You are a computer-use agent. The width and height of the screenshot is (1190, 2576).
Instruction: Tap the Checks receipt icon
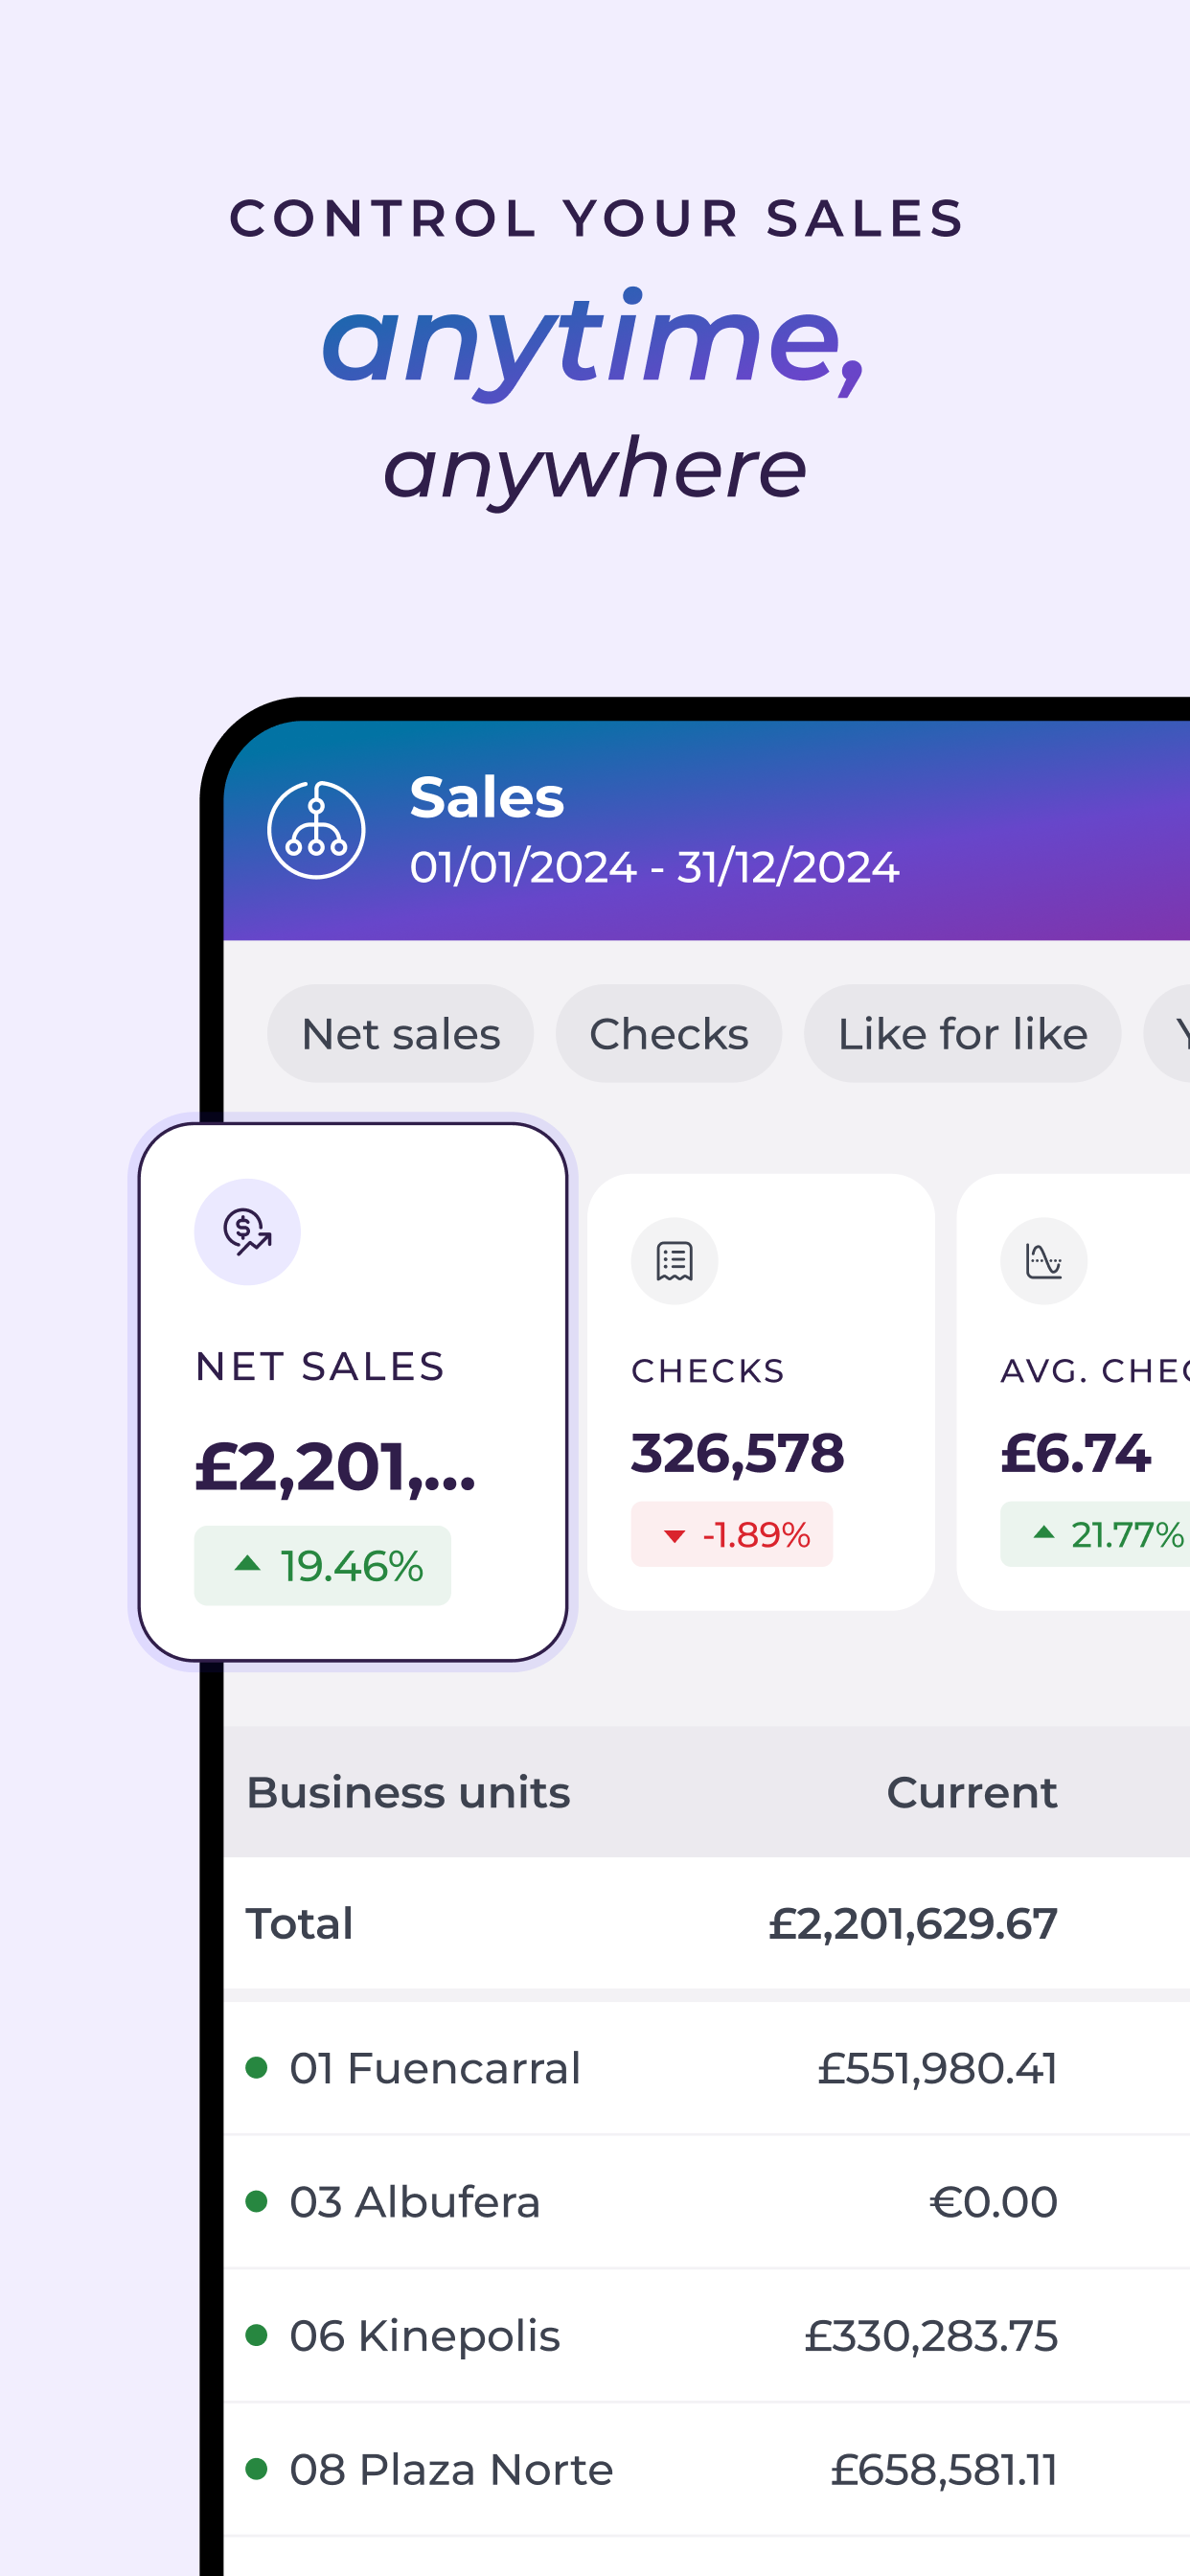(674, 1261)
